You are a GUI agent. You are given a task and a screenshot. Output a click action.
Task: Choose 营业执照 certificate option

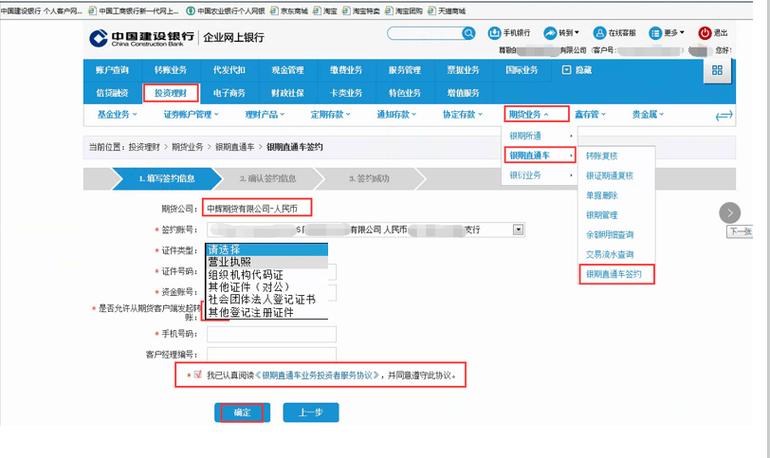[x=267, y=262]
